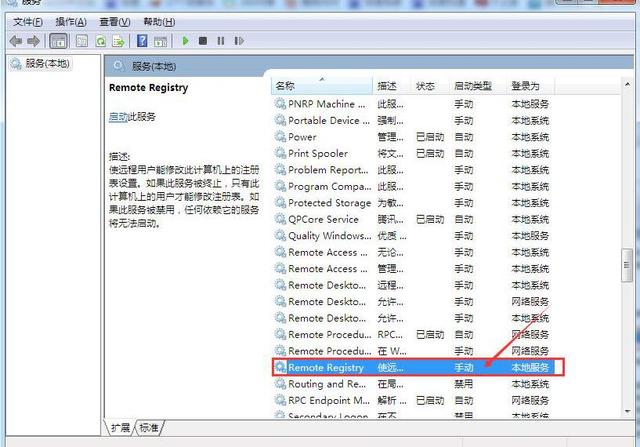Click the Refresh toolbar icon
The width and height of the screenshot is (640, 447).
[100, 41]
